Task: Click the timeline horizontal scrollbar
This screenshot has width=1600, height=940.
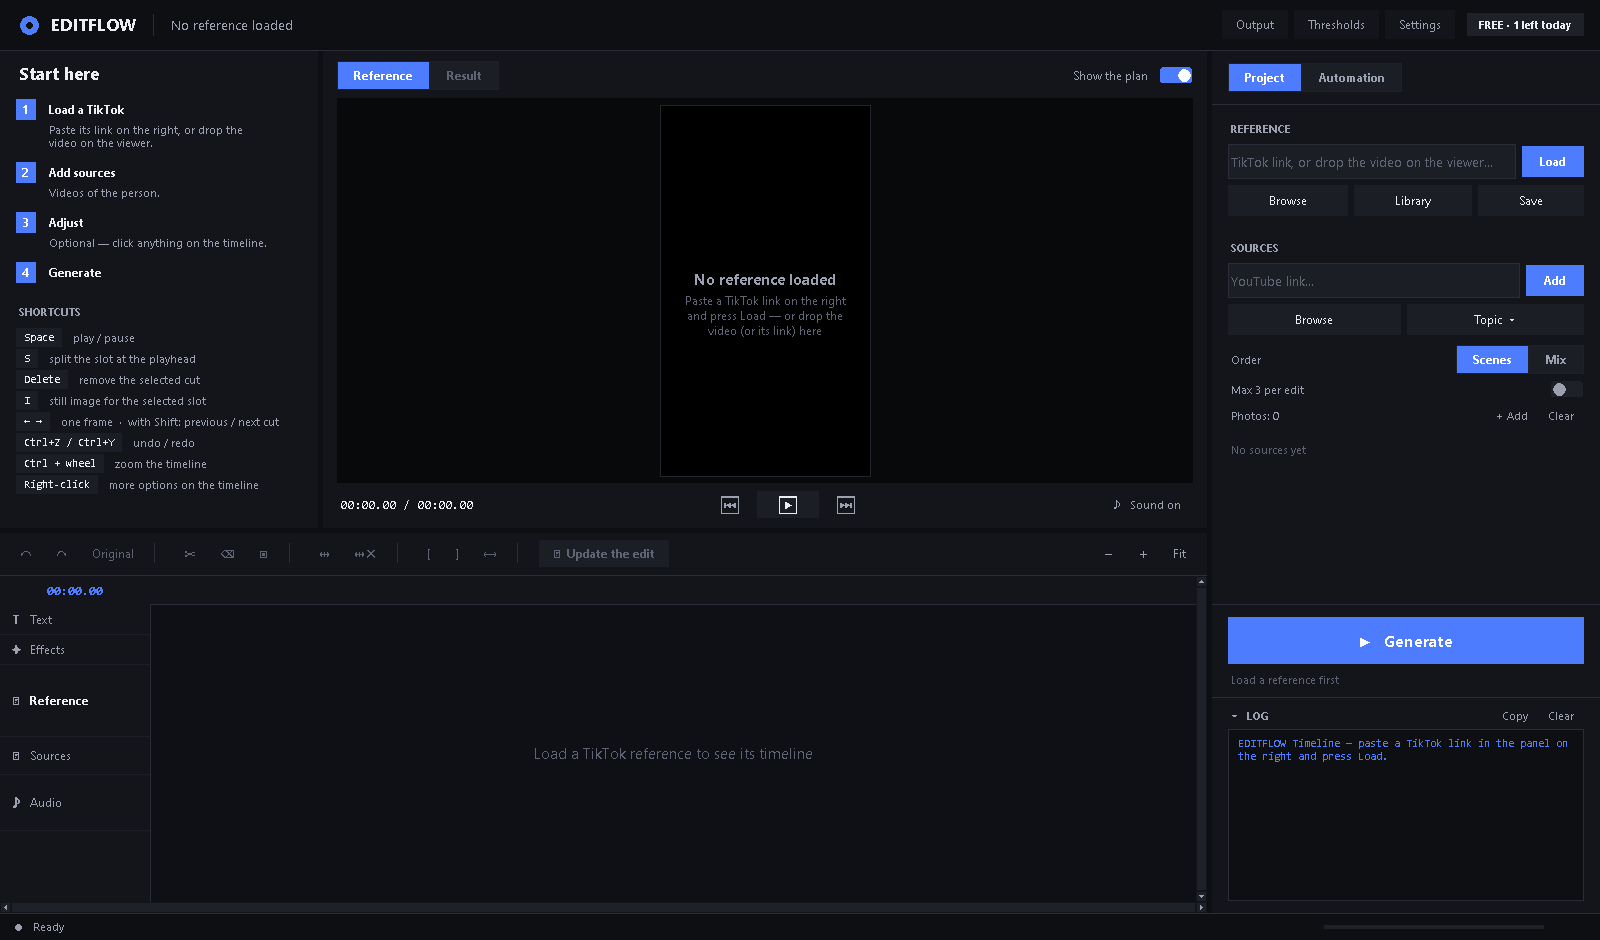Action: click(x=602, y=908)
